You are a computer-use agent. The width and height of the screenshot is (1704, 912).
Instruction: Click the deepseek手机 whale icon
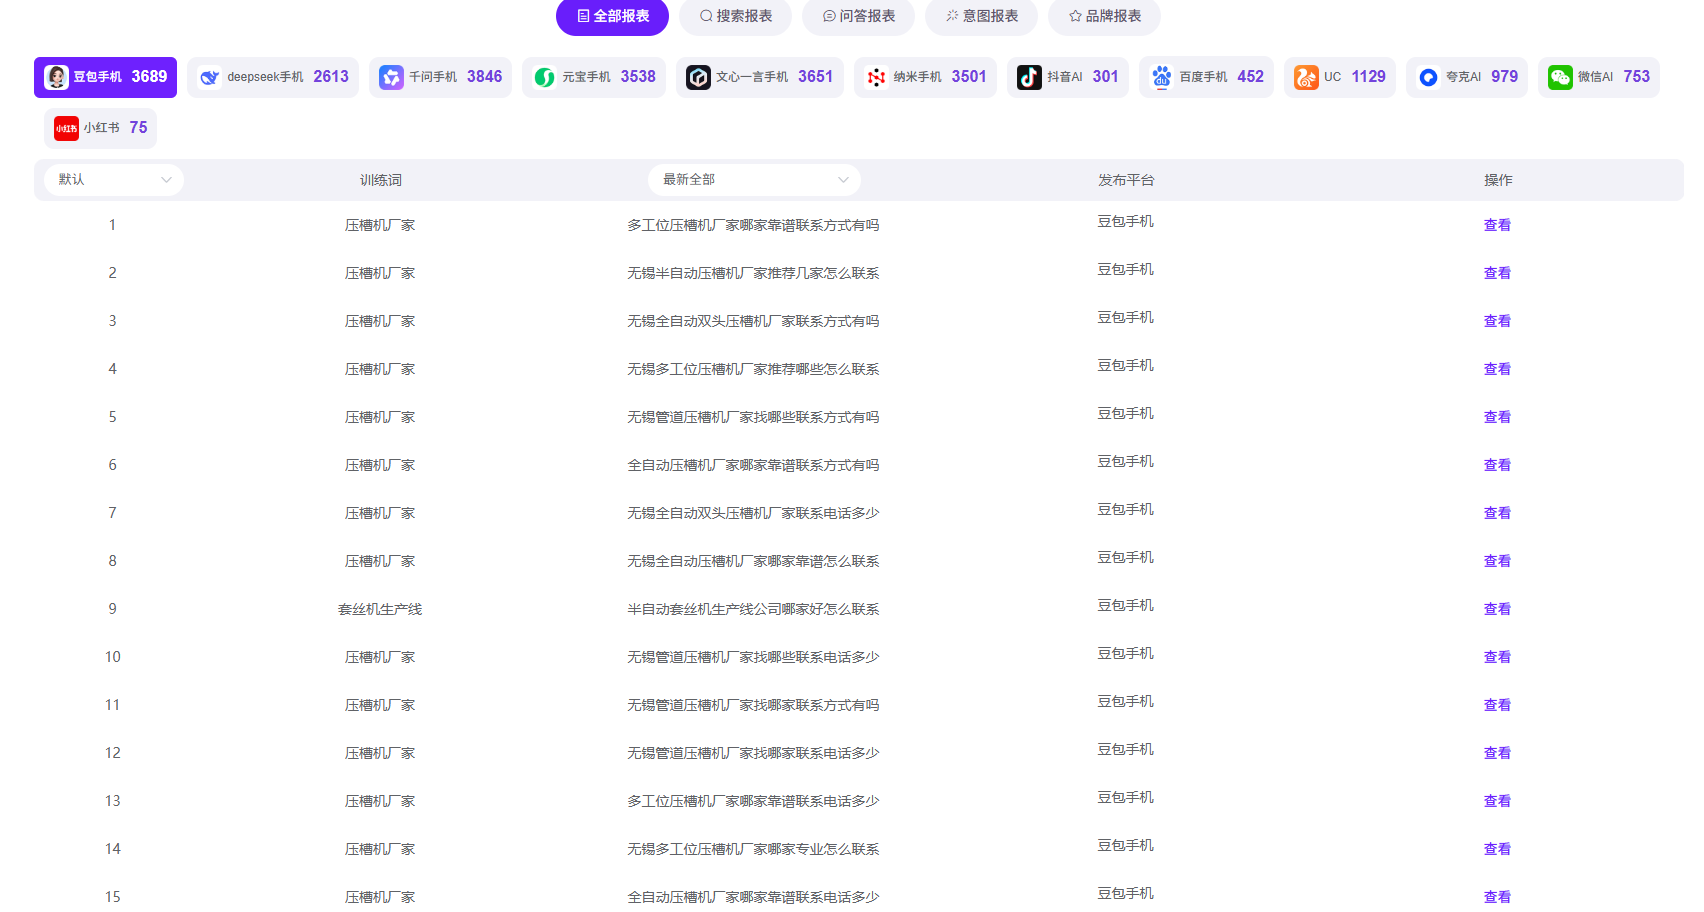pos(209,77)
